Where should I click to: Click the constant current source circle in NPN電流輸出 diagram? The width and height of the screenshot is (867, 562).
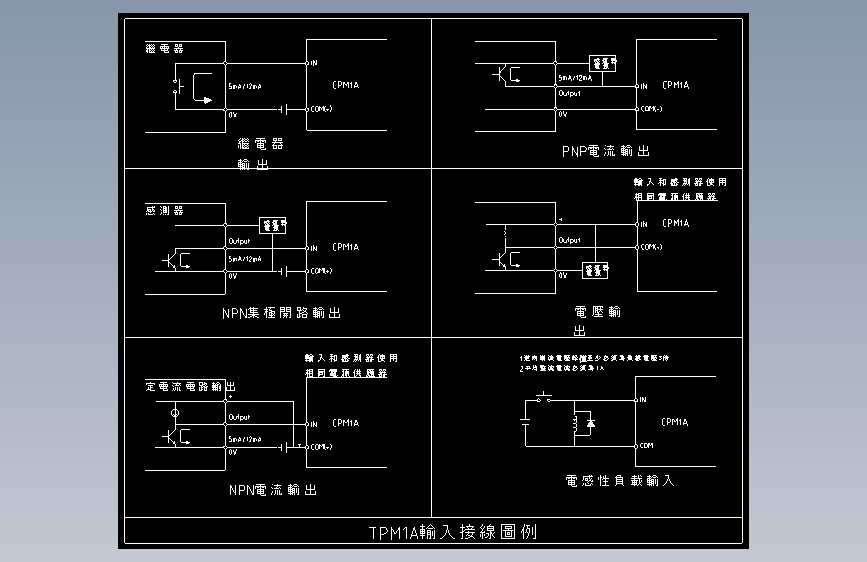(175, 413)
